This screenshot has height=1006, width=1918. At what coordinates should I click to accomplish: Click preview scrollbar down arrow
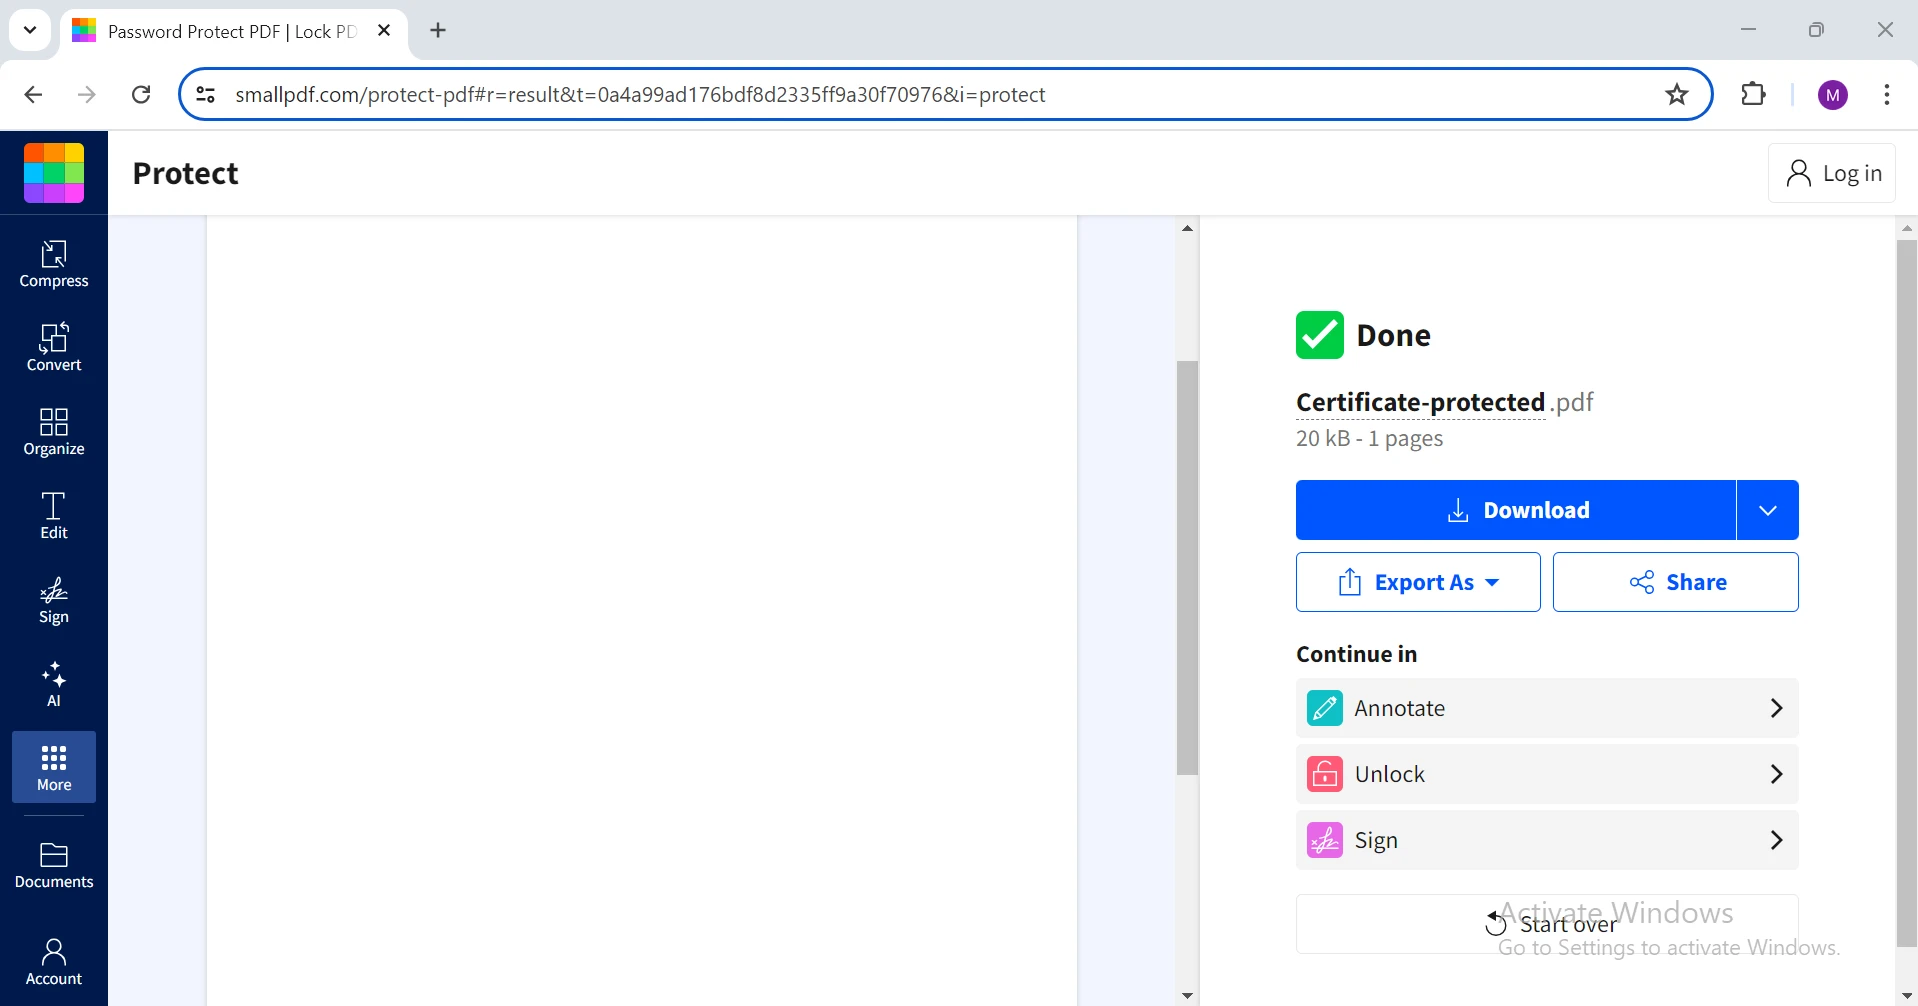click(1187, 995)
